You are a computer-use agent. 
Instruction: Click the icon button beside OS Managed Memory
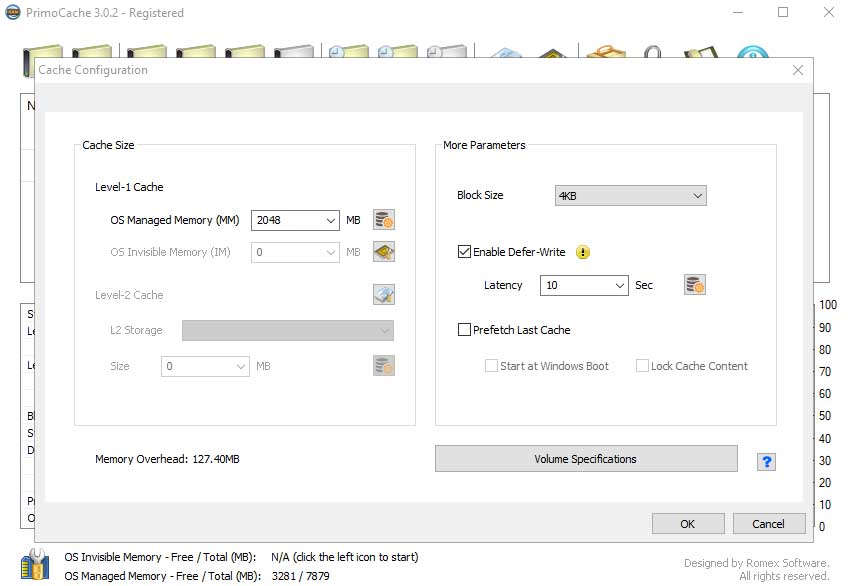point(384,220)
